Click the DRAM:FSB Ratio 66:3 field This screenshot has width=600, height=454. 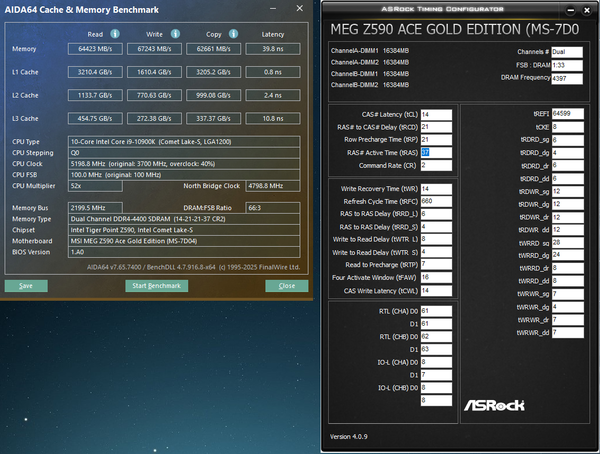[273, 208]
